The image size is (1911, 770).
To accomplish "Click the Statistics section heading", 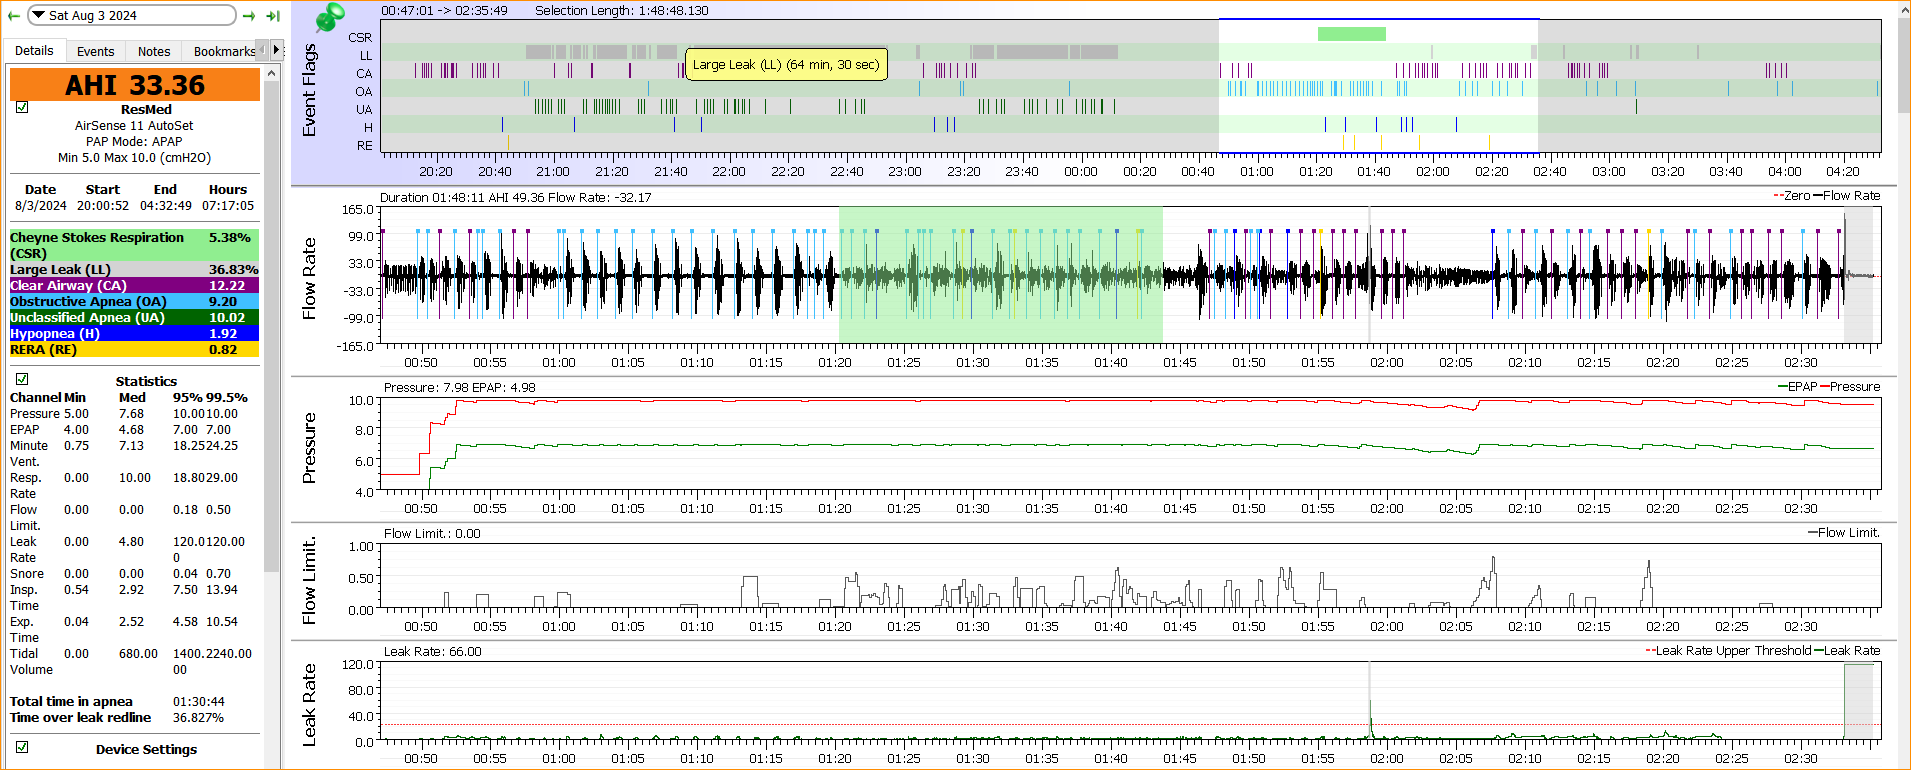I will point(146,381).
